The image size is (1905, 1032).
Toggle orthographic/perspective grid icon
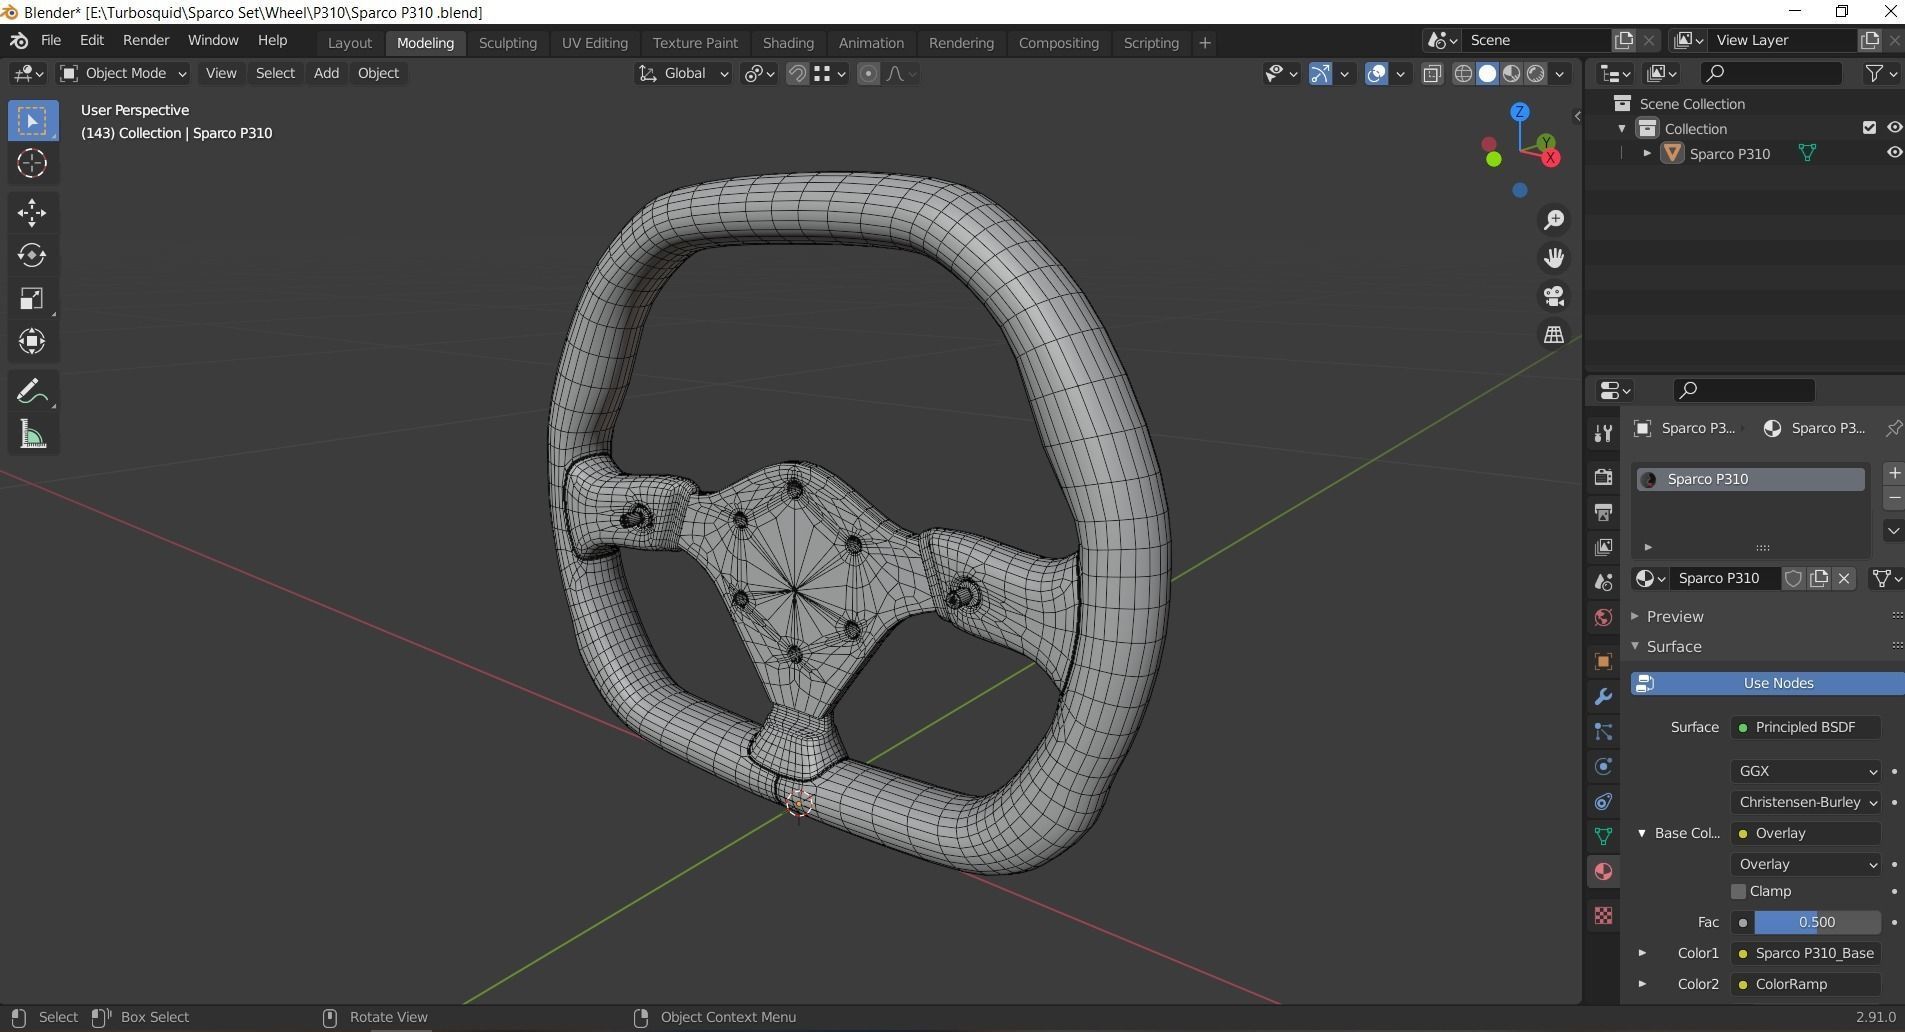click(x=1554, y=335)
